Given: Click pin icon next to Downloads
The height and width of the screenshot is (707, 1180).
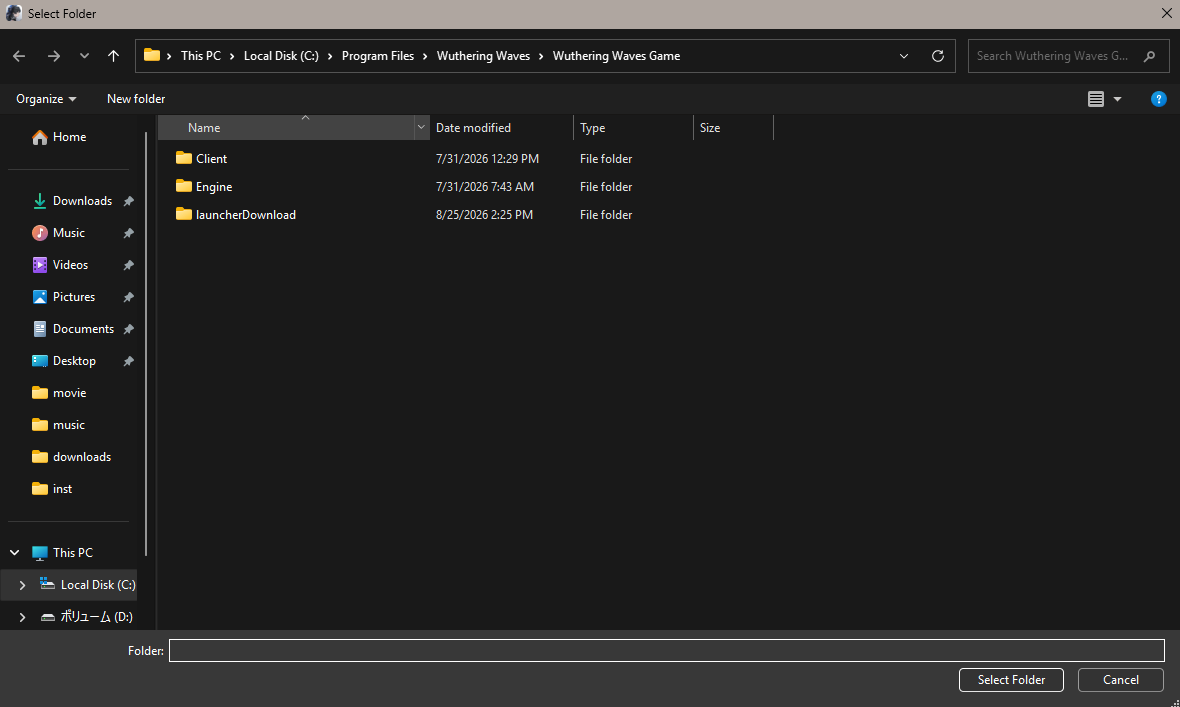Looking at the screenshot, I should 129,201.
